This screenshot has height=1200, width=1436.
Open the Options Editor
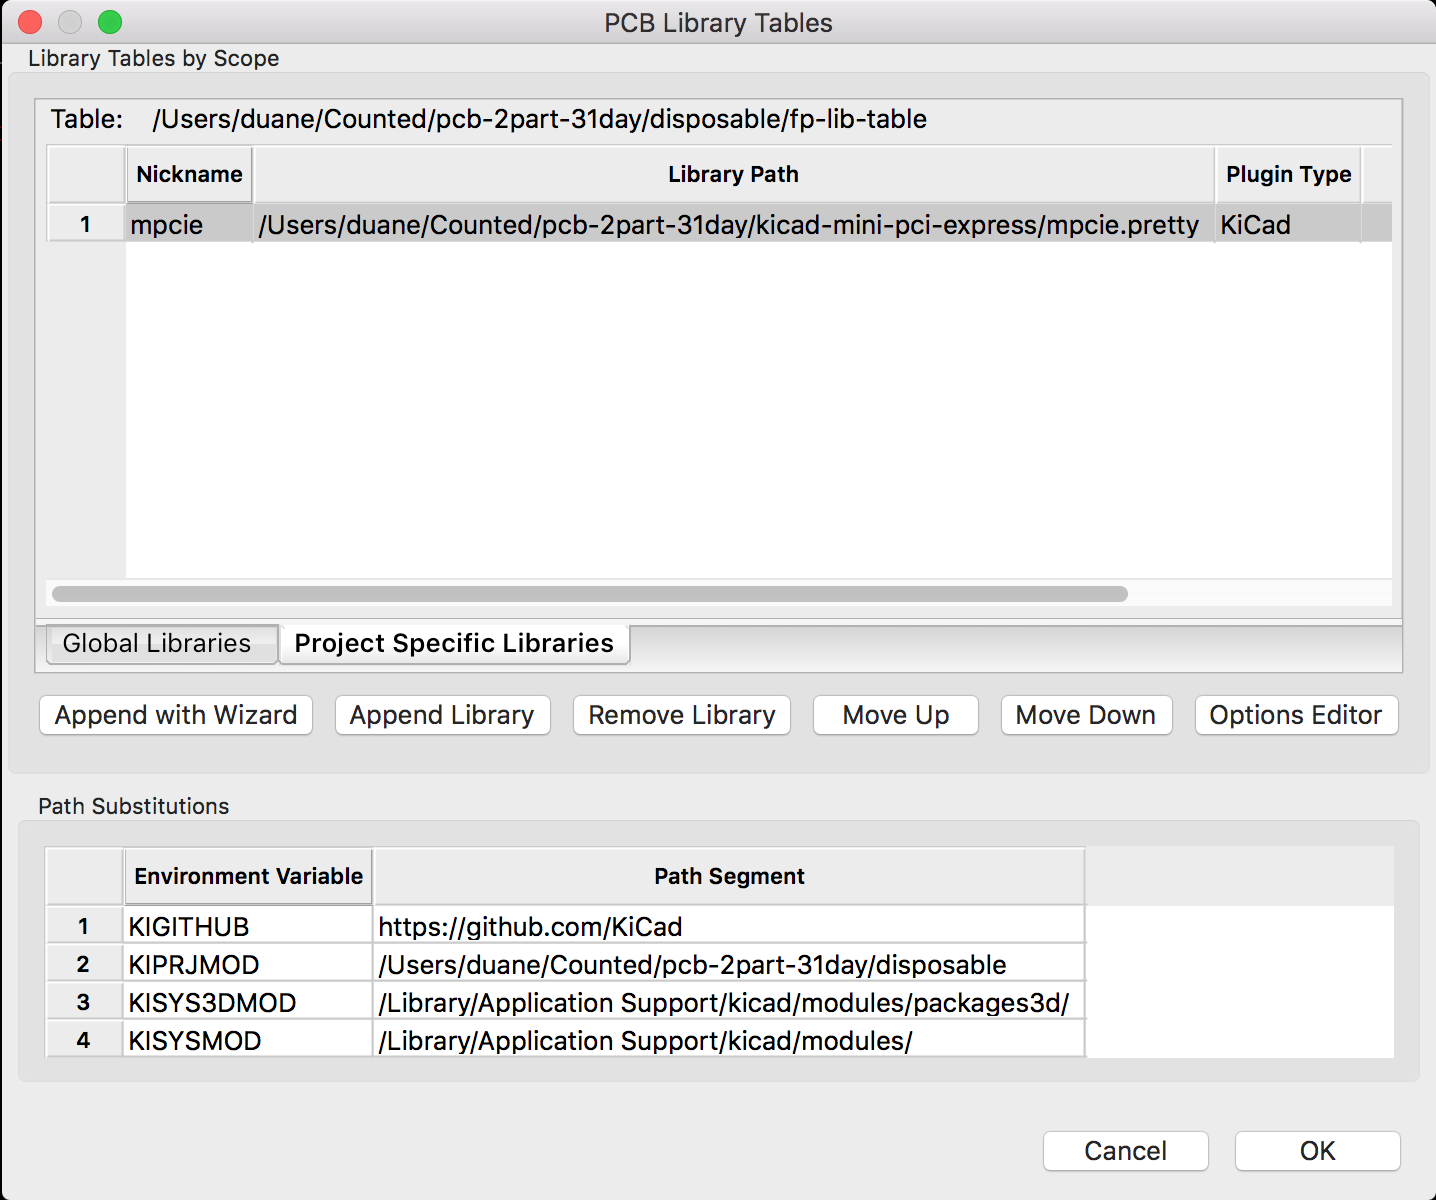pyautogui.click(x=1295, y=715)
